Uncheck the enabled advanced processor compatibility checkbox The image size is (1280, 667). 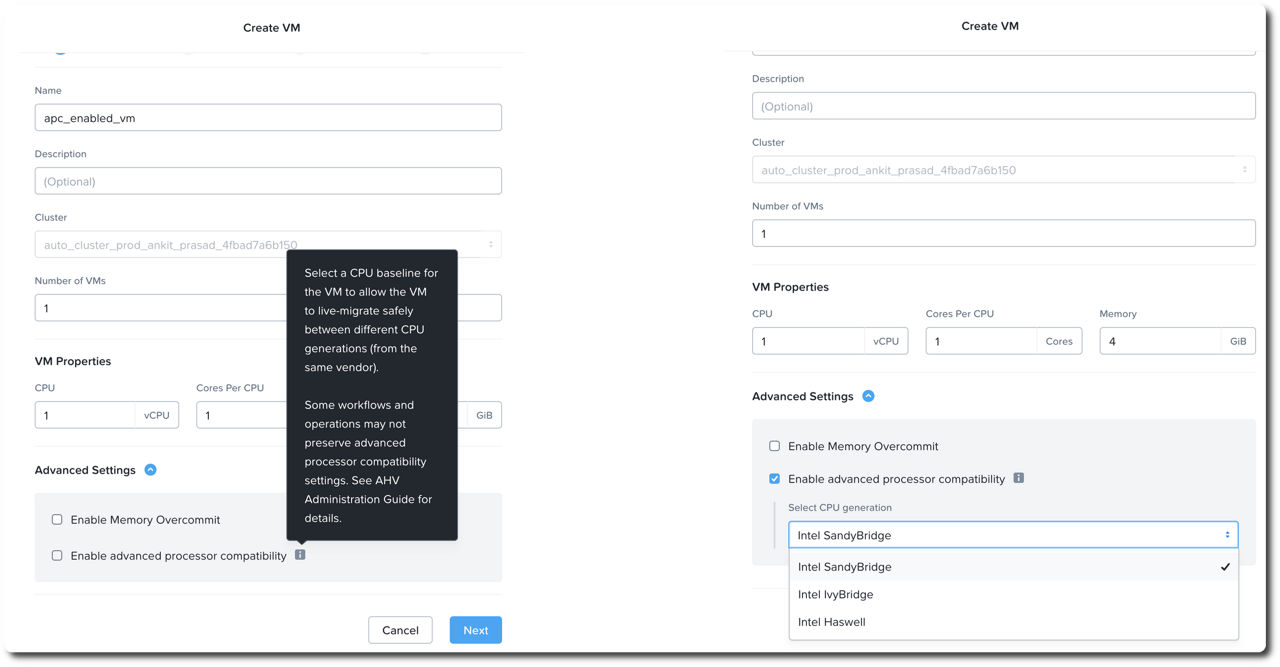click(774, 479)
